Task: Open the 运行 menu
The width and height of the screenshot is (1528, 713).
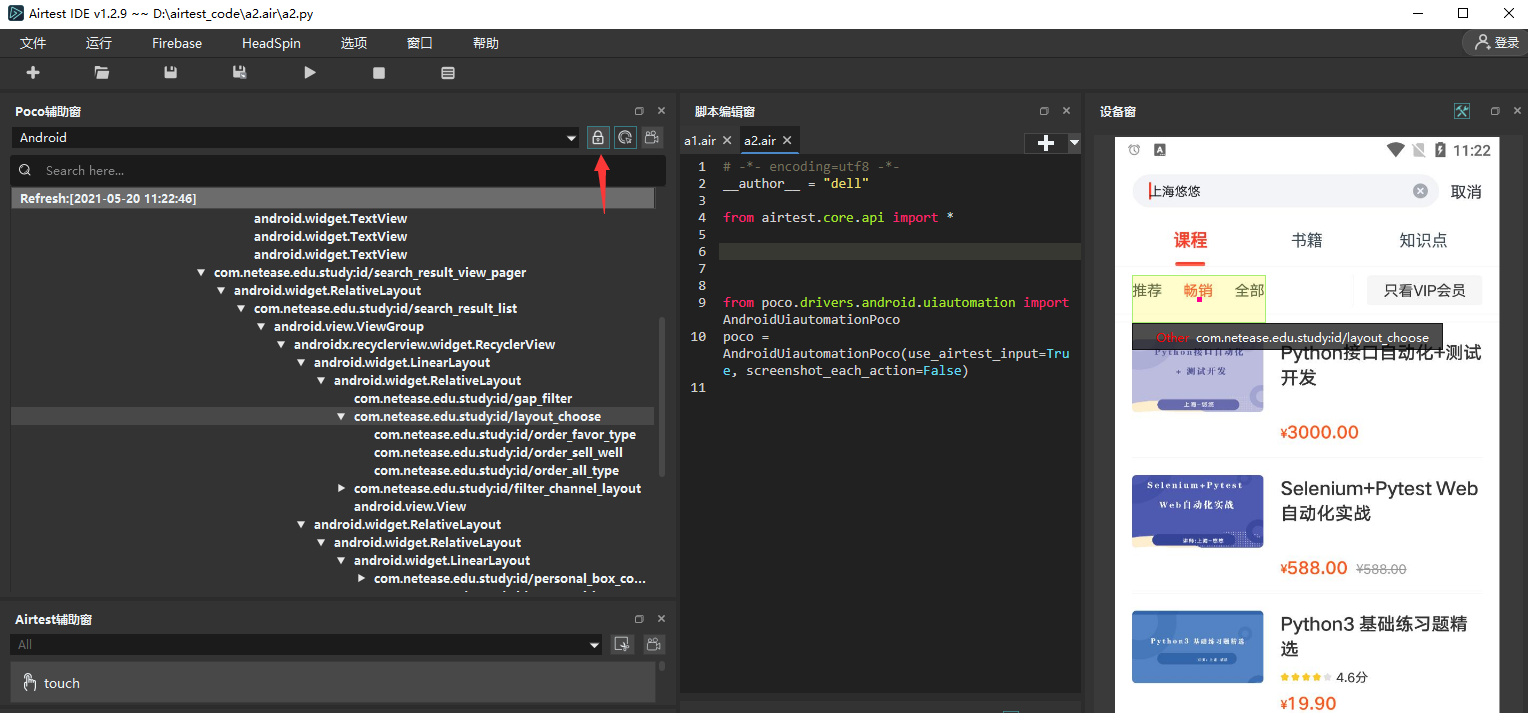Action: 99,43
